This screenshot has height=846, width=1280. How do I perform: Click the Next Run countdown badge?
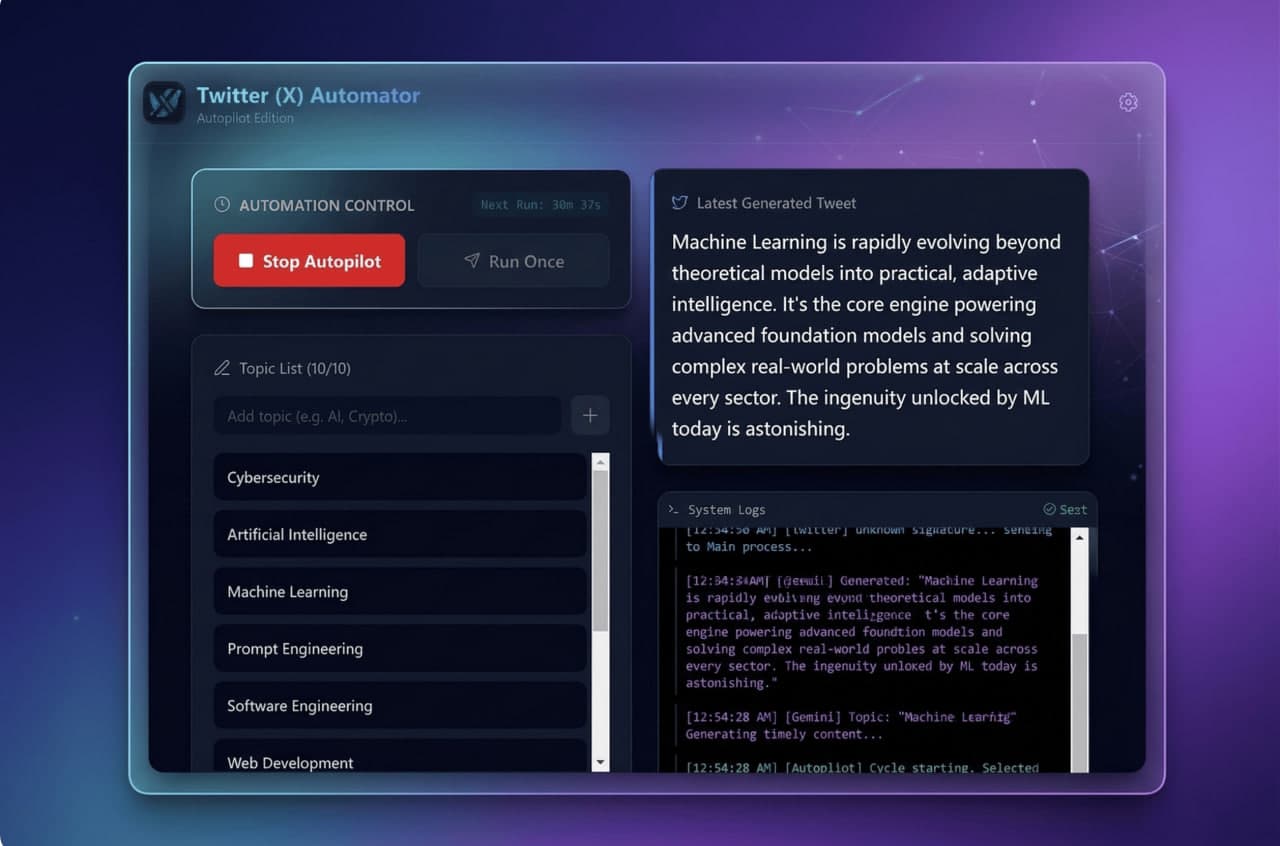(541, 204)
